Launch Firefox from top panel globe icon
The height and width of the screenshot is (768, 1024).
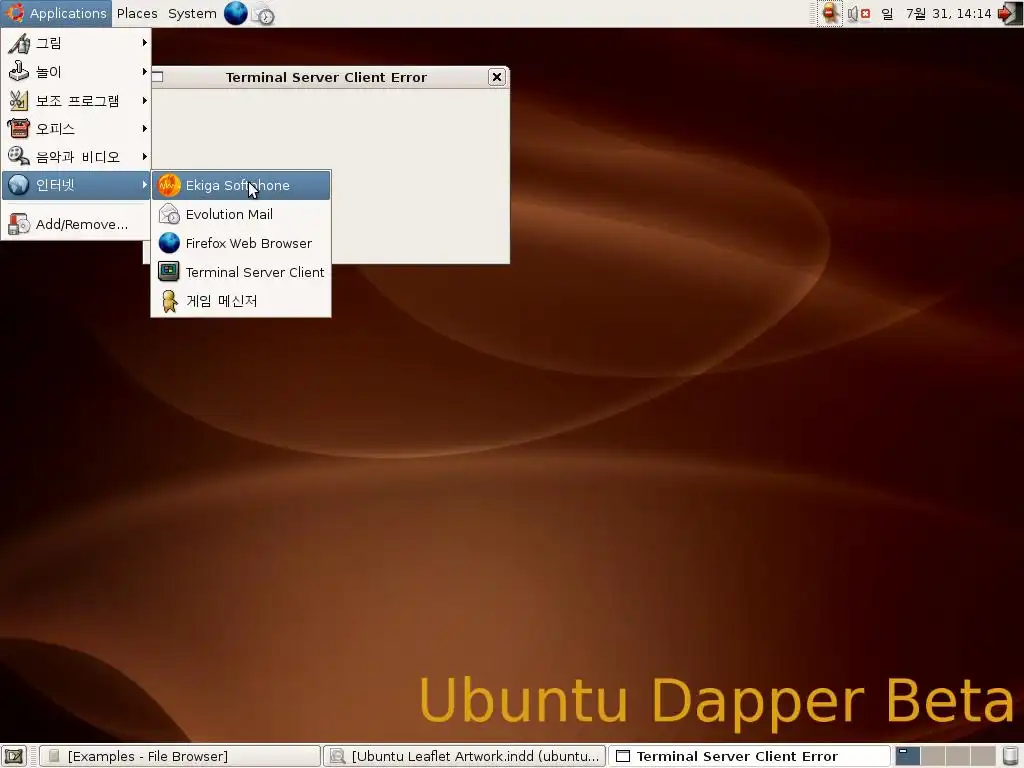pyautogui.click(x=236, y=13)
